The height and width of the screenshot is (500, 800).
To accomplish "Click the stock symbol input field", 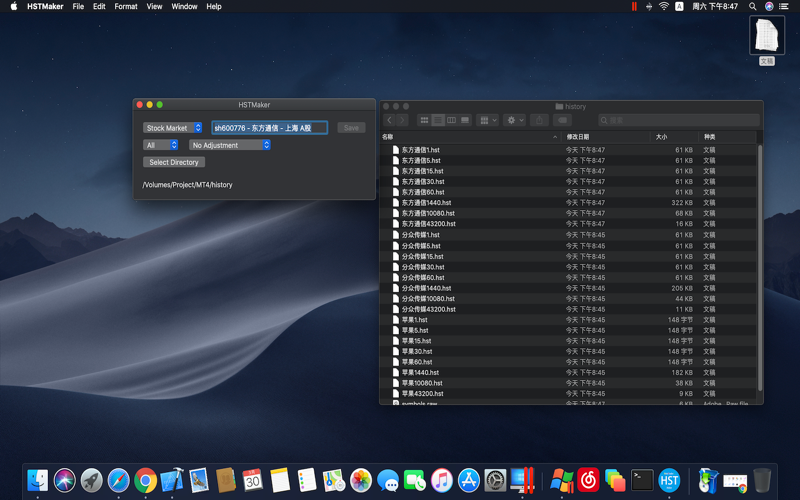I will 269,128.
